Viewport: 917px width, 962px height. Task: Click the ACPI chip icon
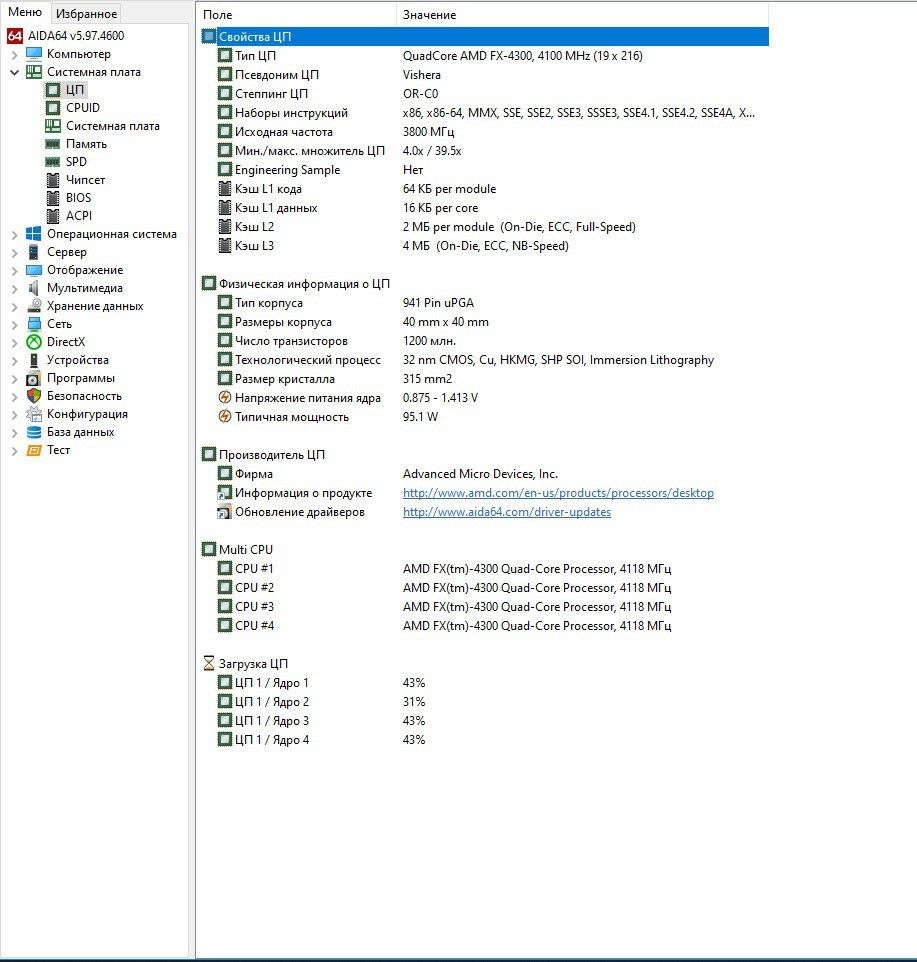pos(53,216)
